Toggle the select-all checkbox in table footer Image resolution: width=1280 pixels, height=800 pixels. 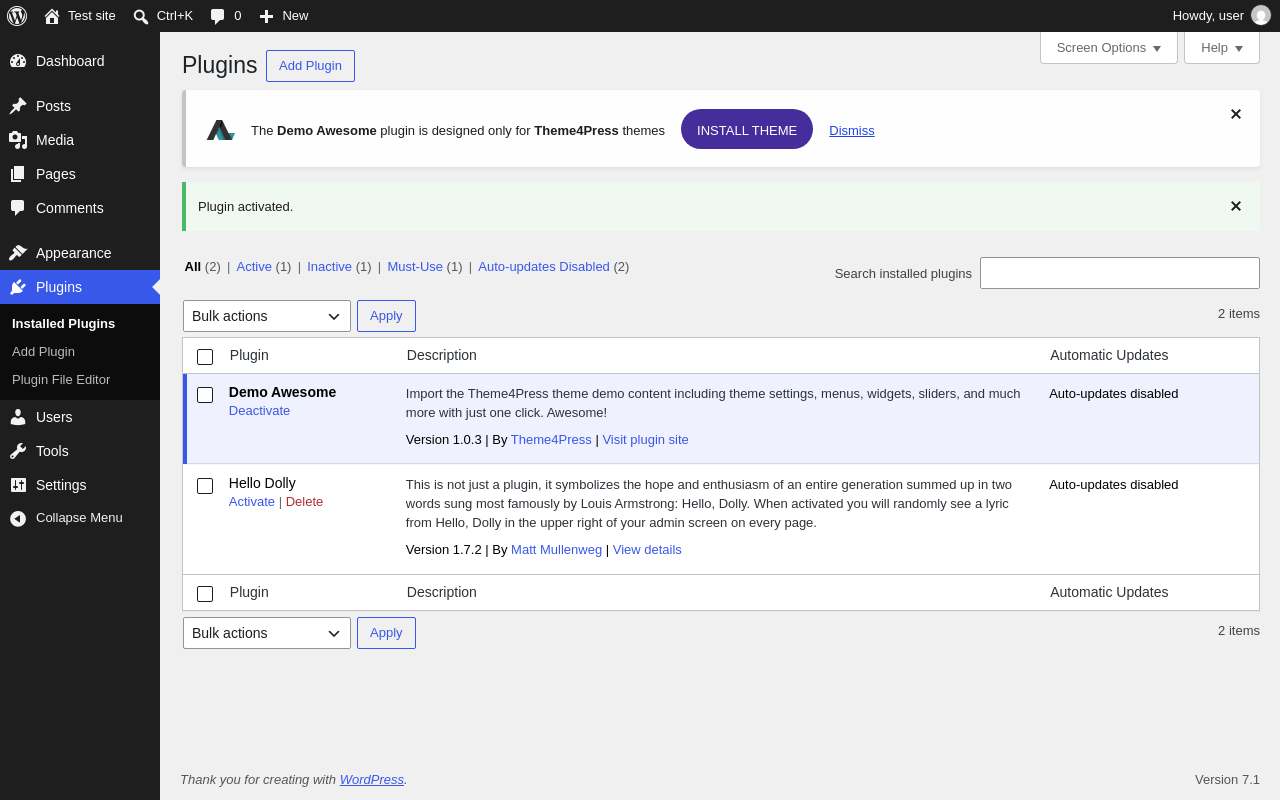[205, 594]
